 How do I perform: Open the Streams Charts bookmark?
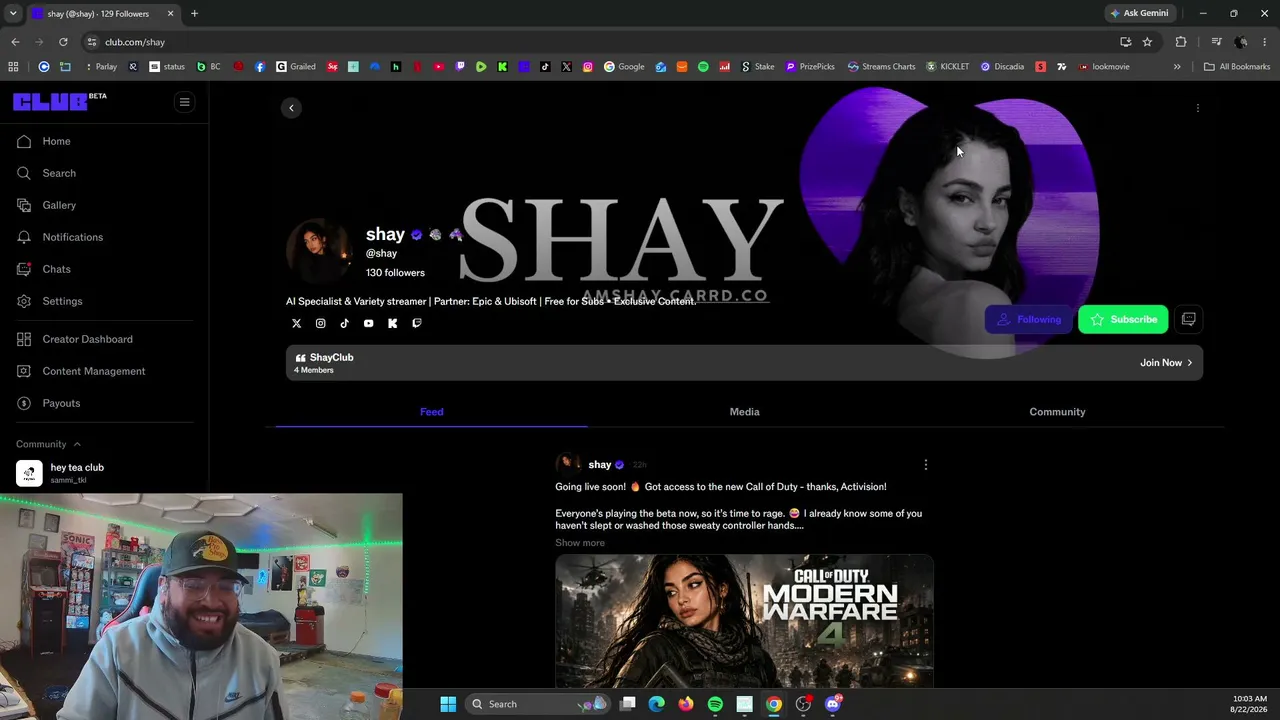[x=881, y=67]
